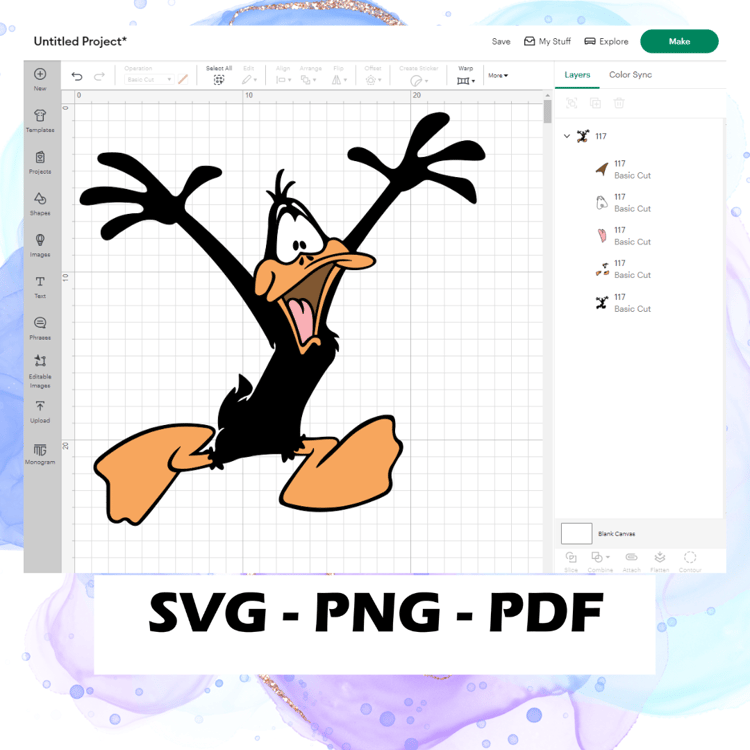750x750 pixels.
Task: Click the Delete layer trash icon
Action: [x=619, y=103]
